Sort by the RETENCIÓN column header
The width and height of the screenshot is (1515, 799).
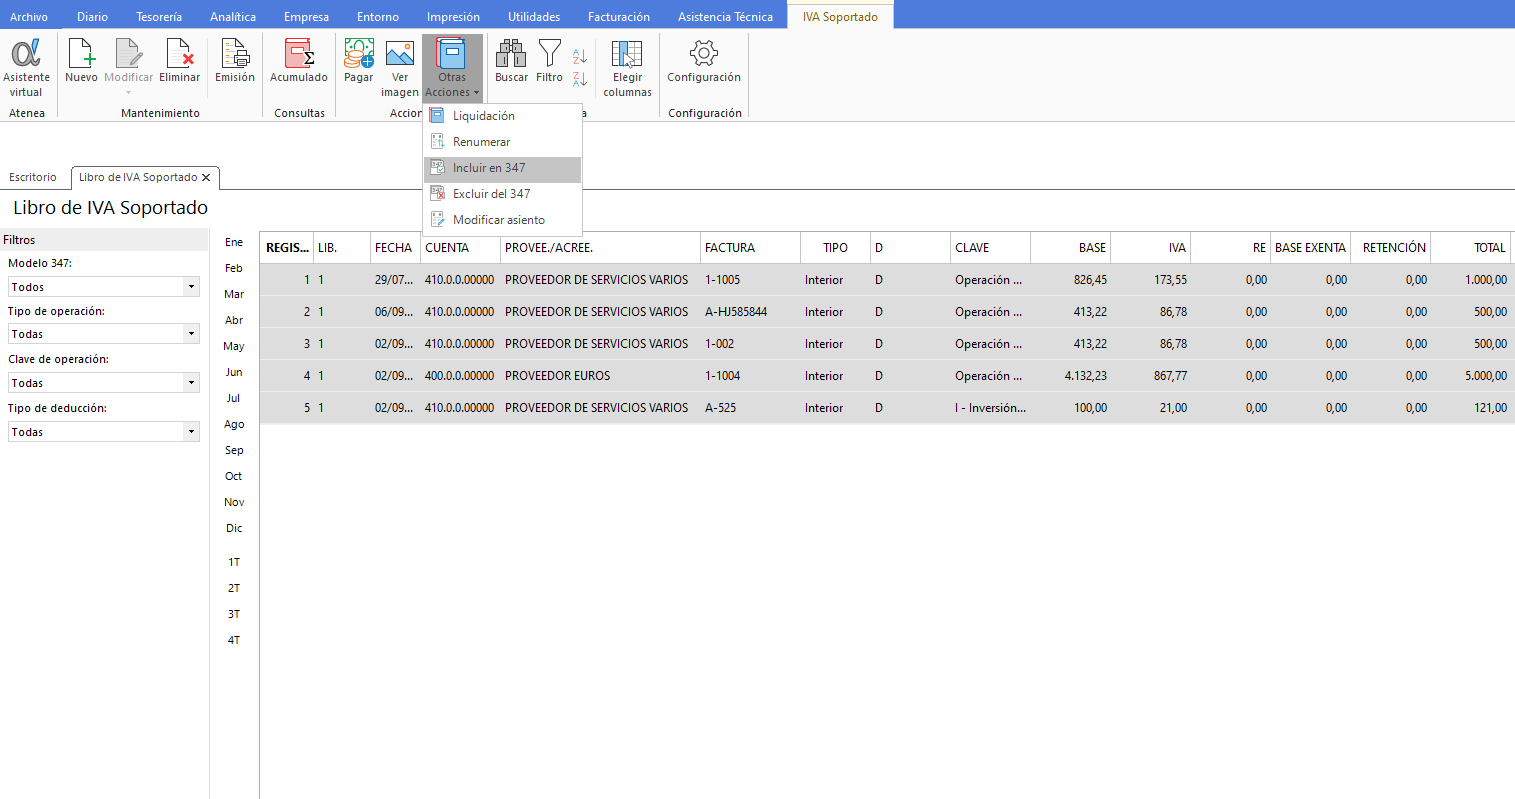pos(1390,248)
